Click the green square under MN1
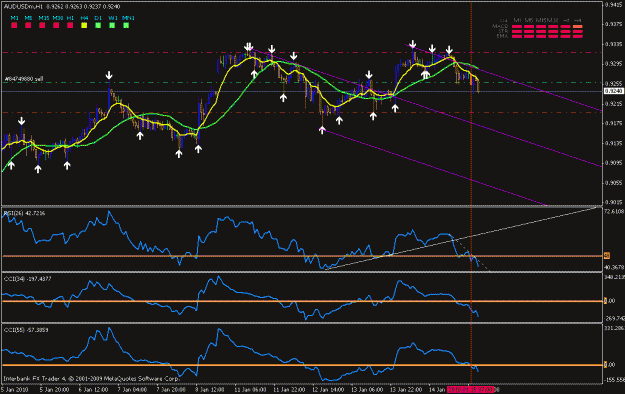 126,26
